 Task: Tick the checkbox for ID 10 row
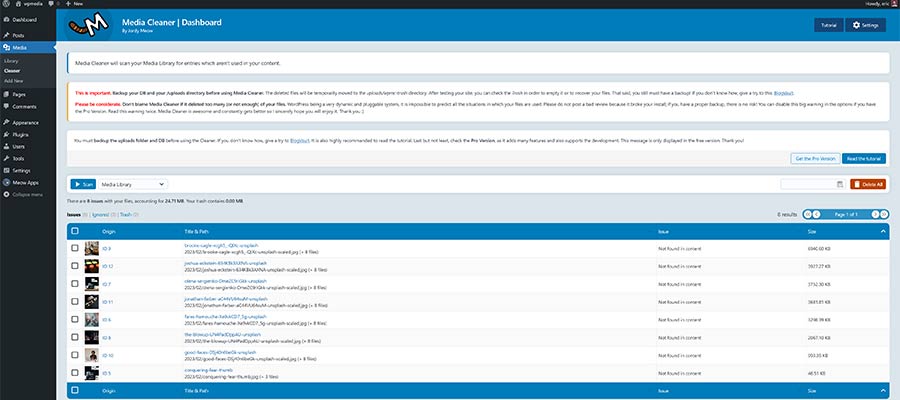tap(75, 355)
